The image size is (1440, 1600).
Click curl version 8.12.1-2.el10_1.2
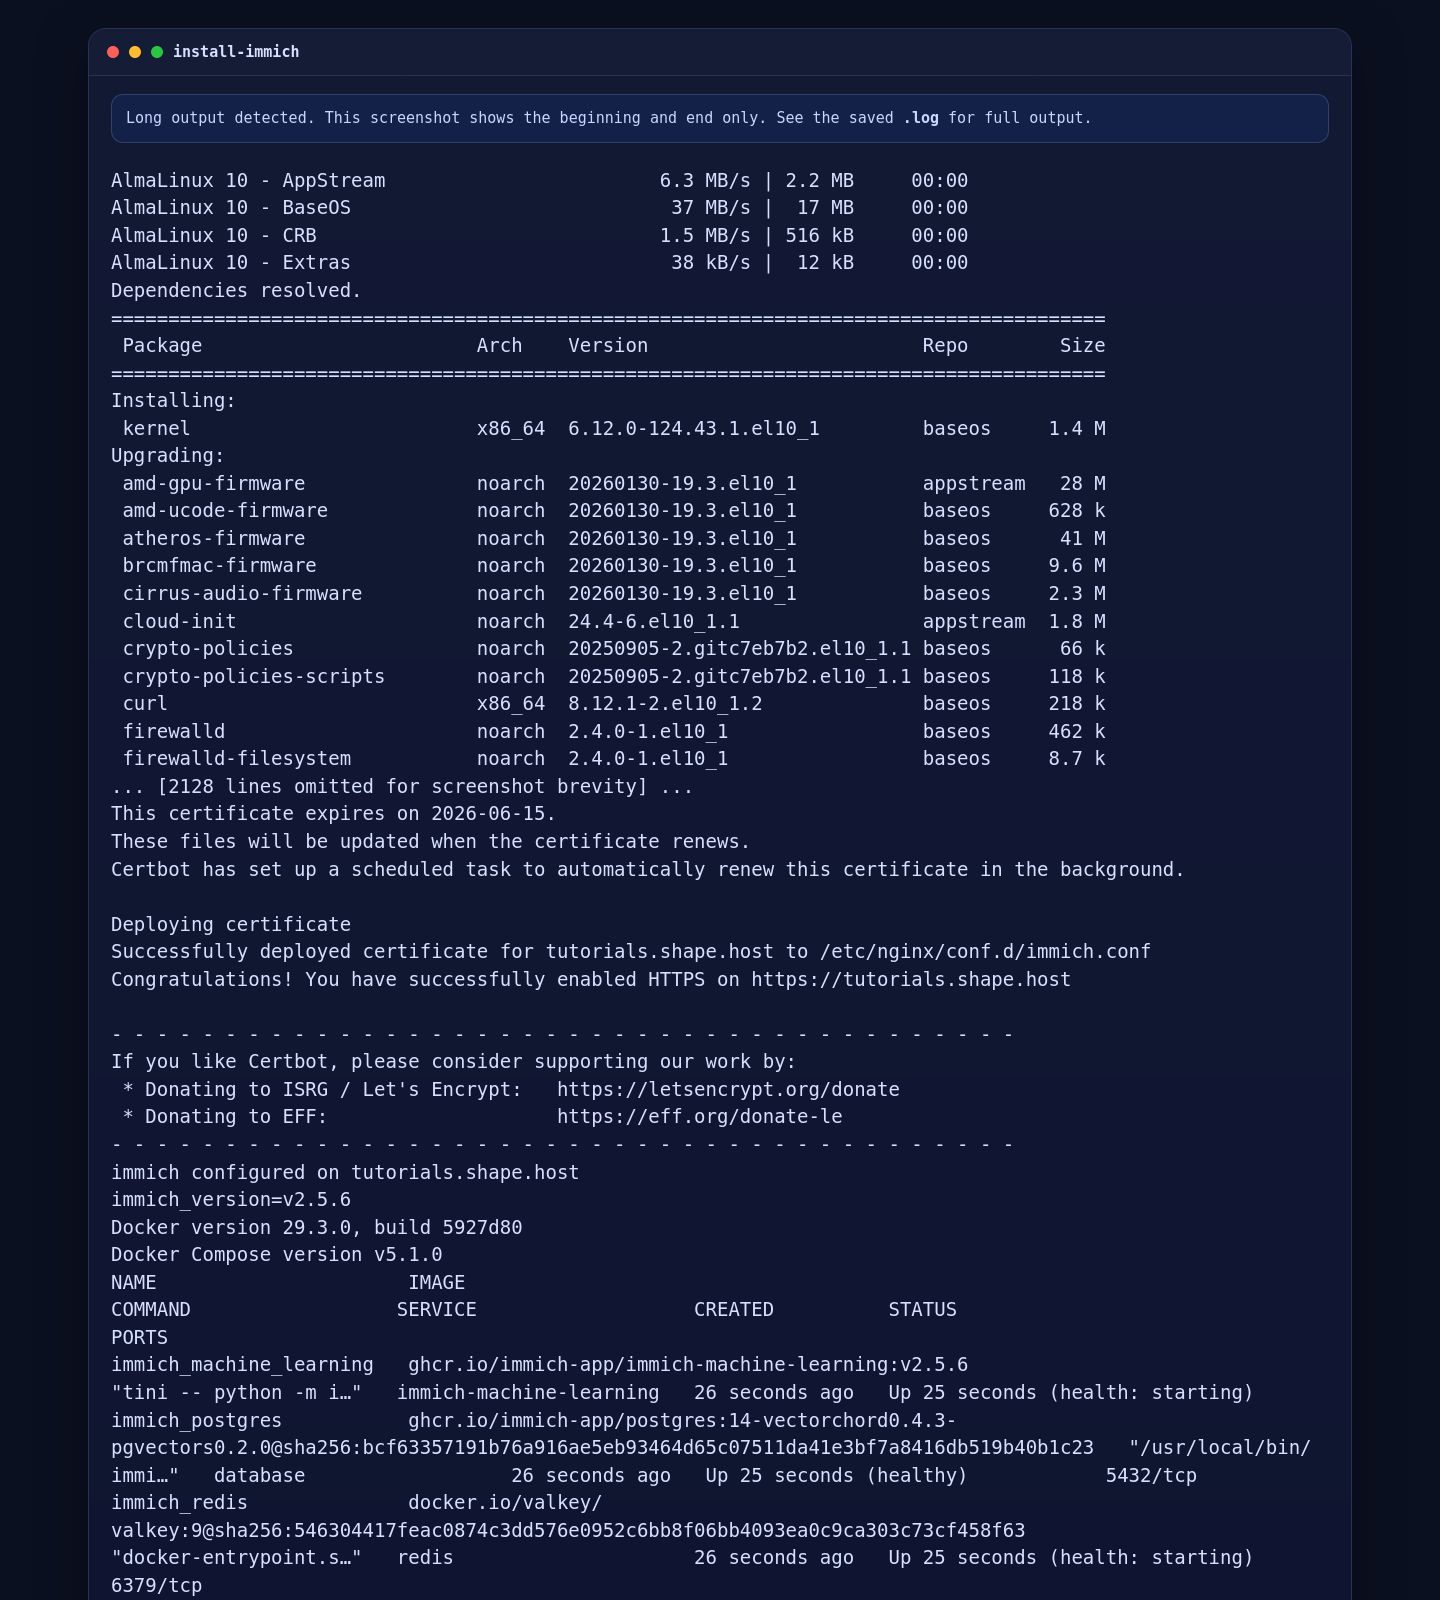tap(665, 704)
